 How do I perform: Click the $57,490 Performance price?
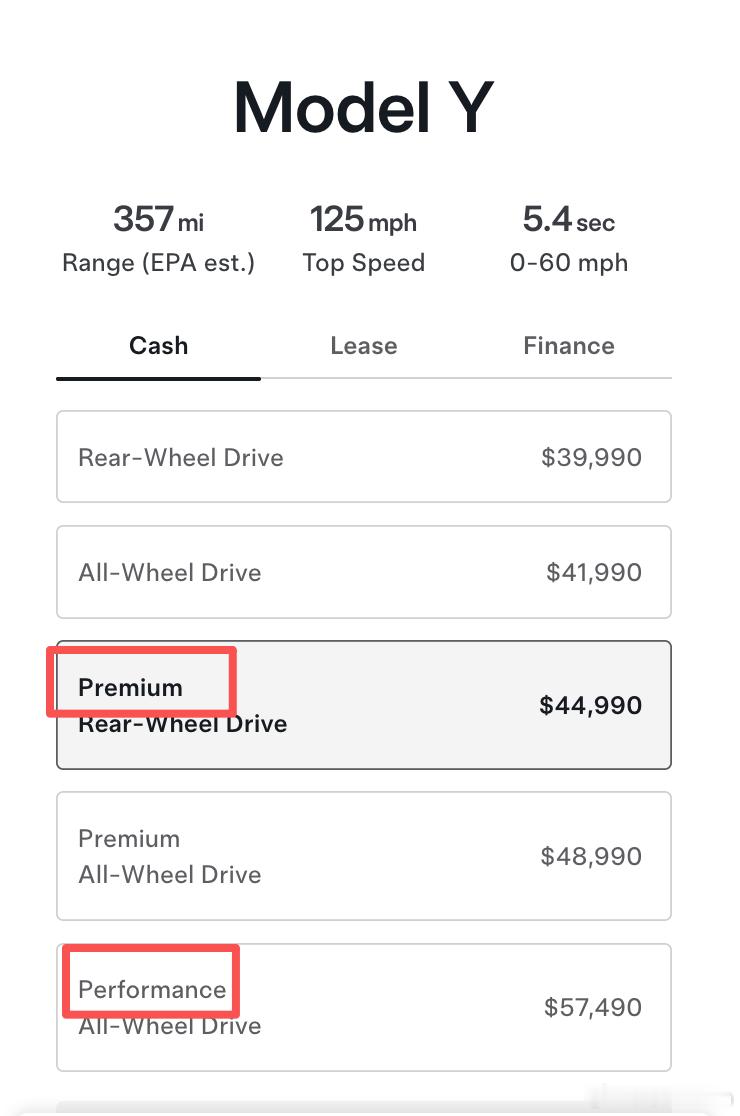tap(593, 1007)
